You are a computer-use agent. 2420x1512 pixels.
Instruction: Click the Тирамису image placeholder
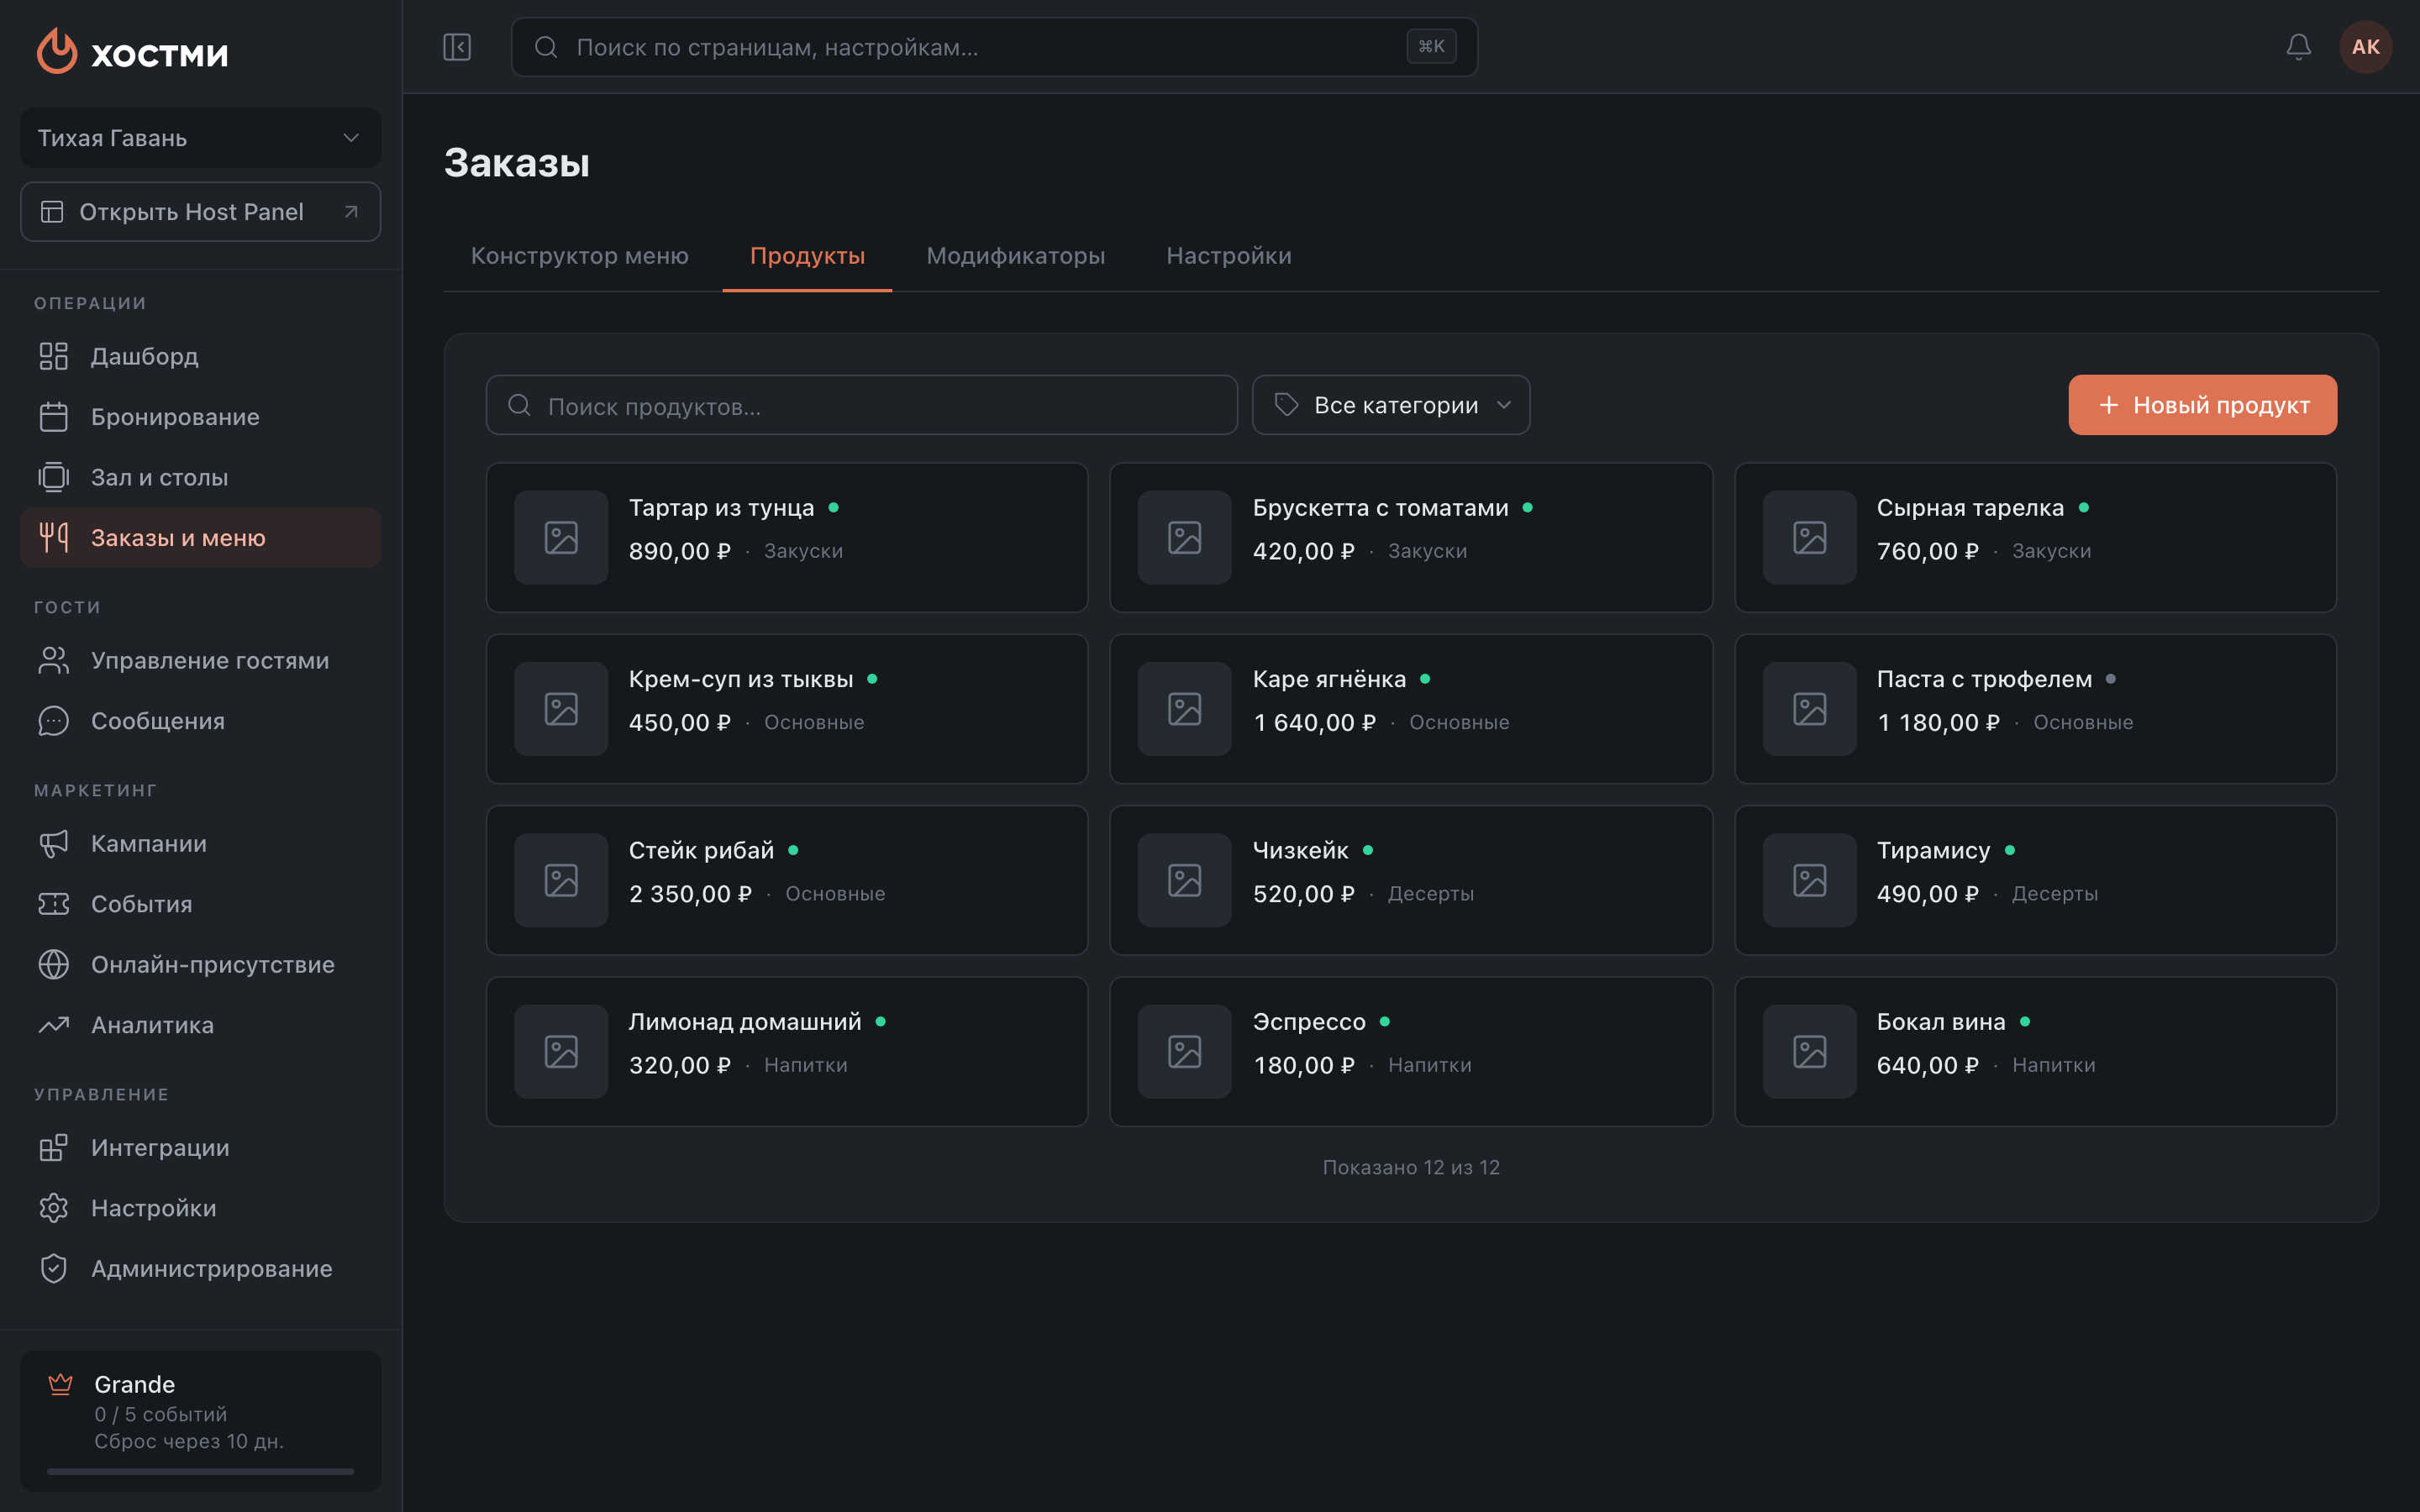[1809, 880]
